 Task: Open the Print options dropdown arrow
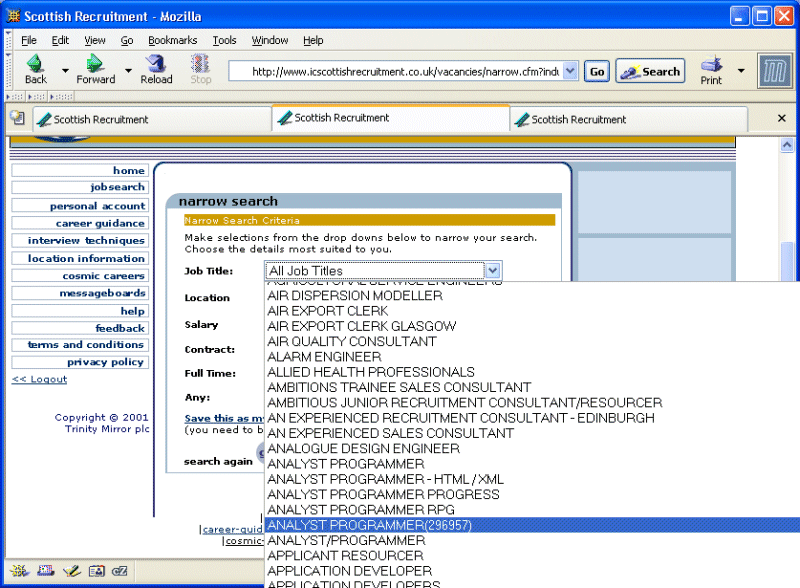pos(741,70)
